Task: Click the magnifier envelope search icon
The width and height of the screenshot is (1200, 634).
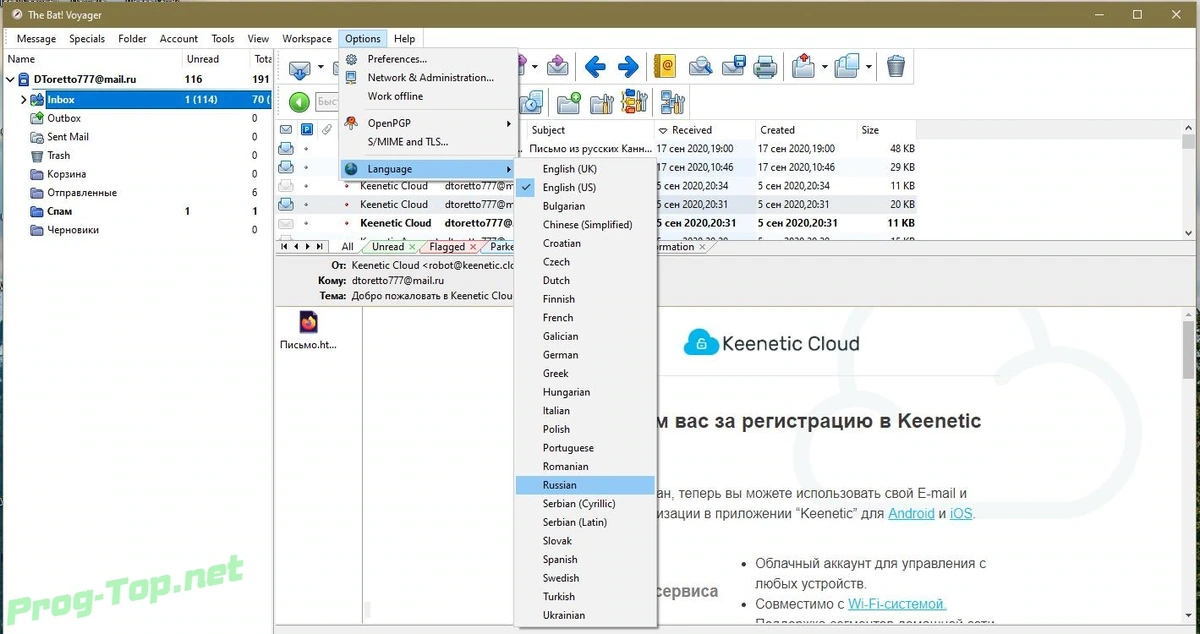Action: click(x=700, y=67)
